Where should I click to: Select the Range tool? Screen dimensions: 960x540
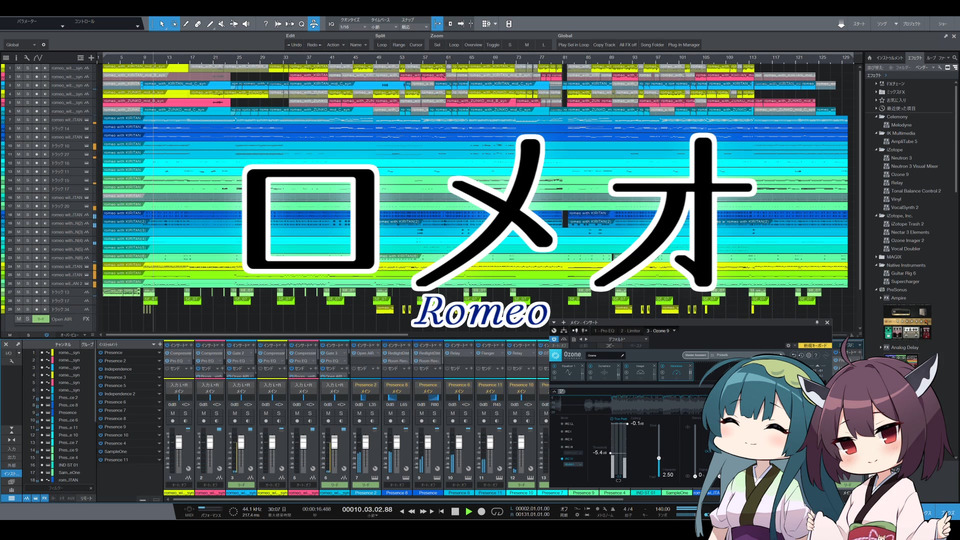174,24
